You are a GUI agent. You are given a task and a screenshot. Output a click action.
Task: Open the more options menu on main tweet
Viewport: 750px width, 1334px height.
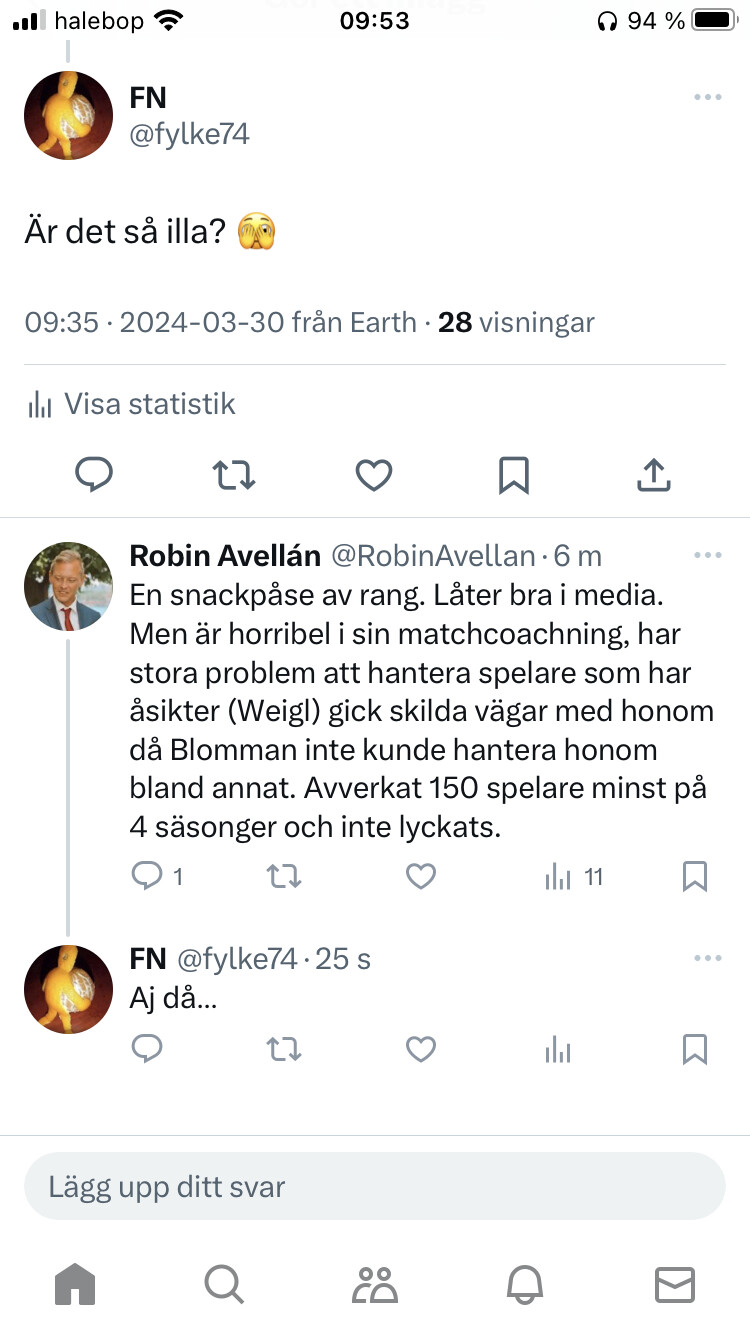coord(707,97)
